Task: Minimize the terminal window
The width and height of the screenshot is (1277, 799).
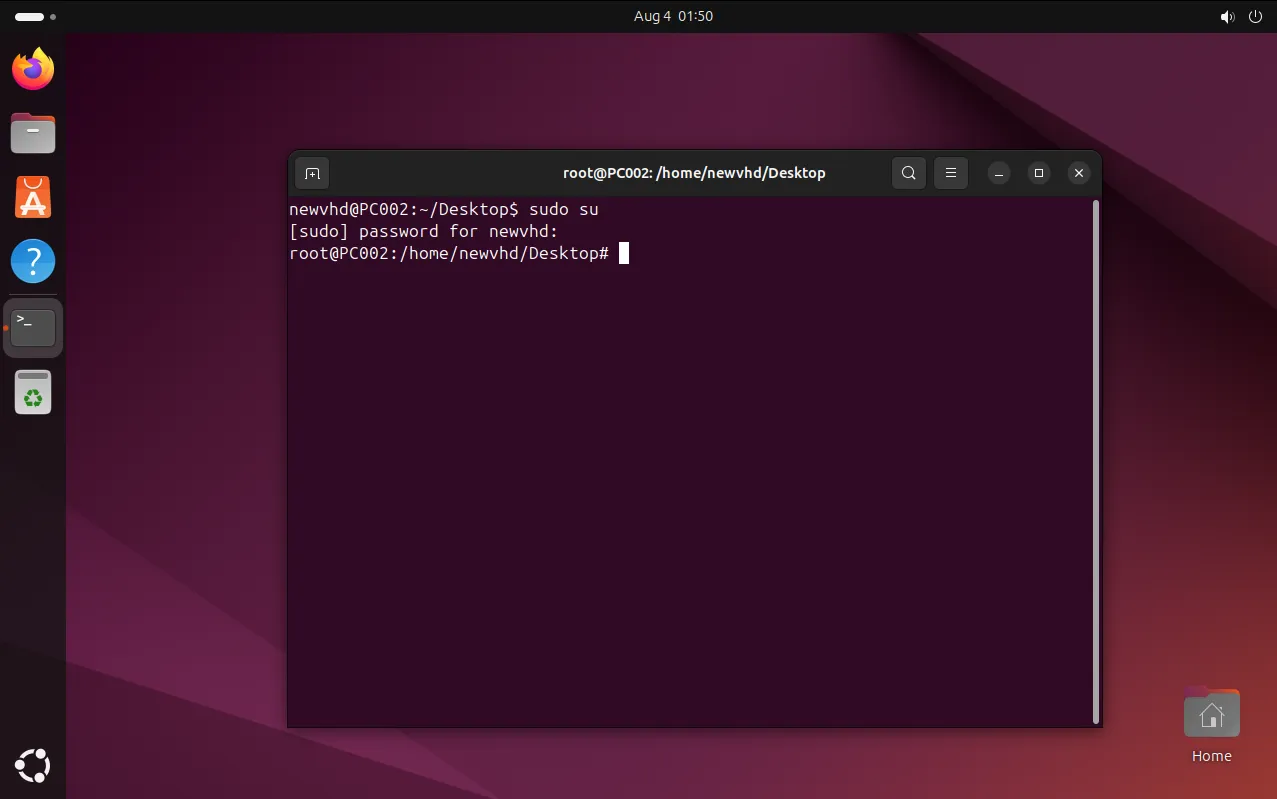Action: pyautogui.click(x=999, y=173)
